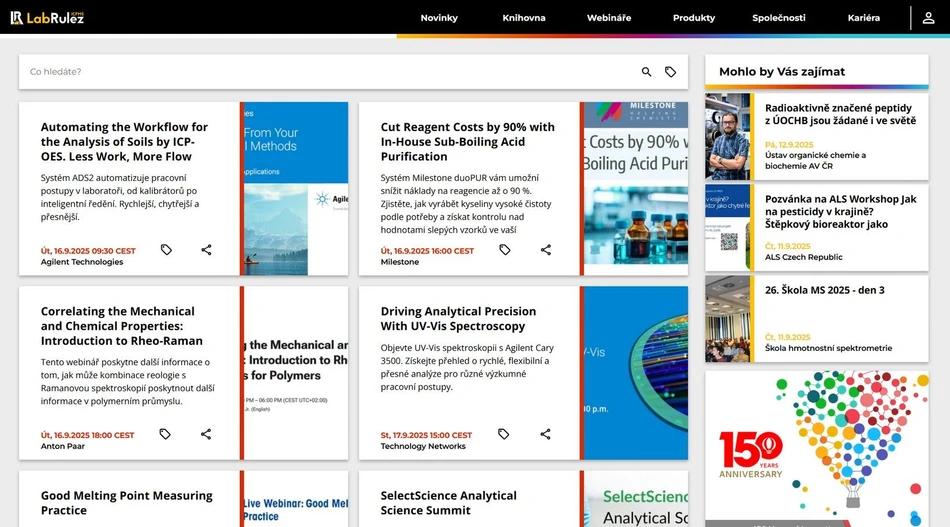Open the user account icon
The height and width of the screenshot is (527, 950).
click(x=929, y=18)
